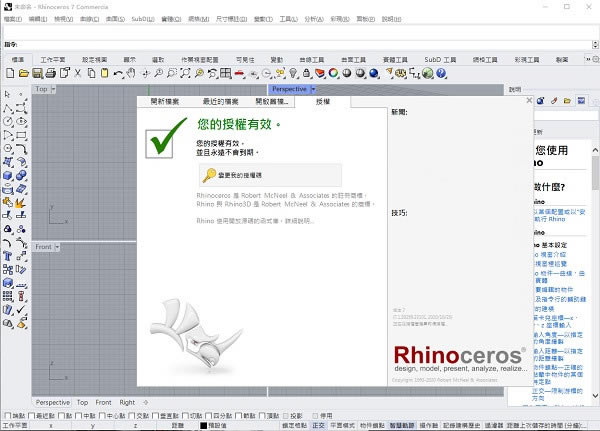Click the 變更我的授權碼 license key button
The width and height of the screenshot is (600, 431).
coord(270,175)
